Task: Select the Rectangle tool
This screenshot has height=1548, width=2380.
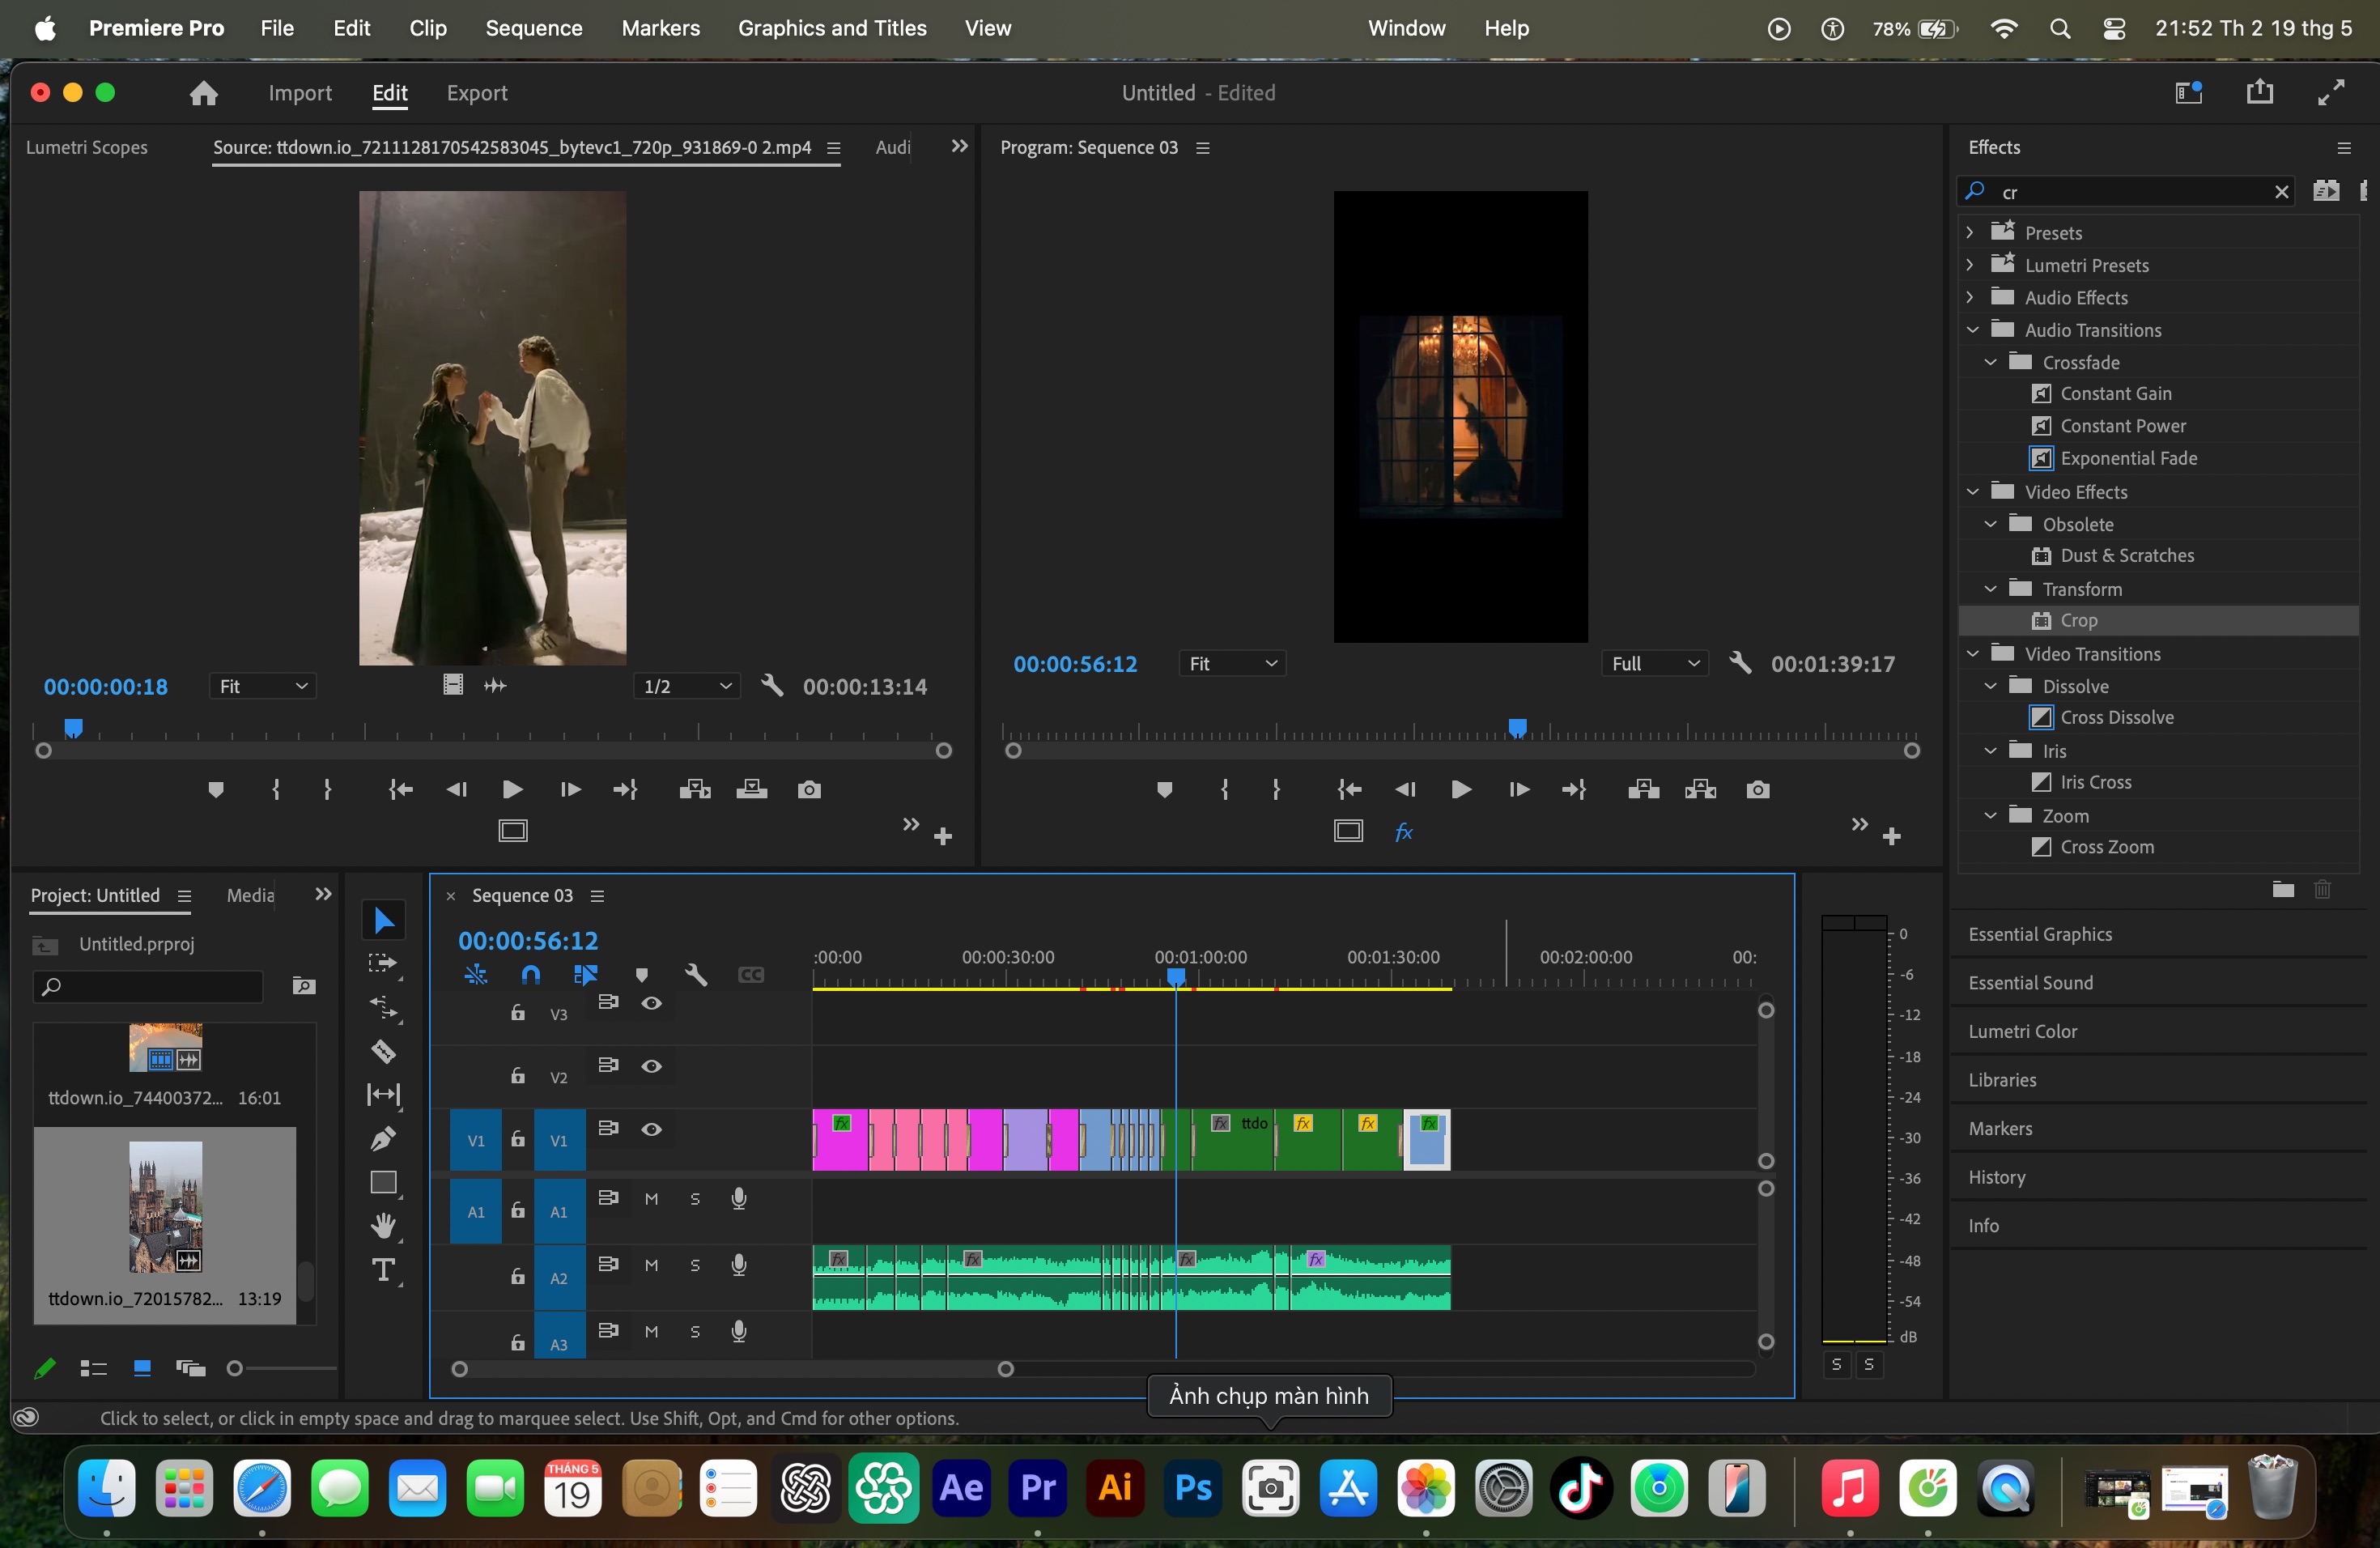Action: tap(384, 1183)
